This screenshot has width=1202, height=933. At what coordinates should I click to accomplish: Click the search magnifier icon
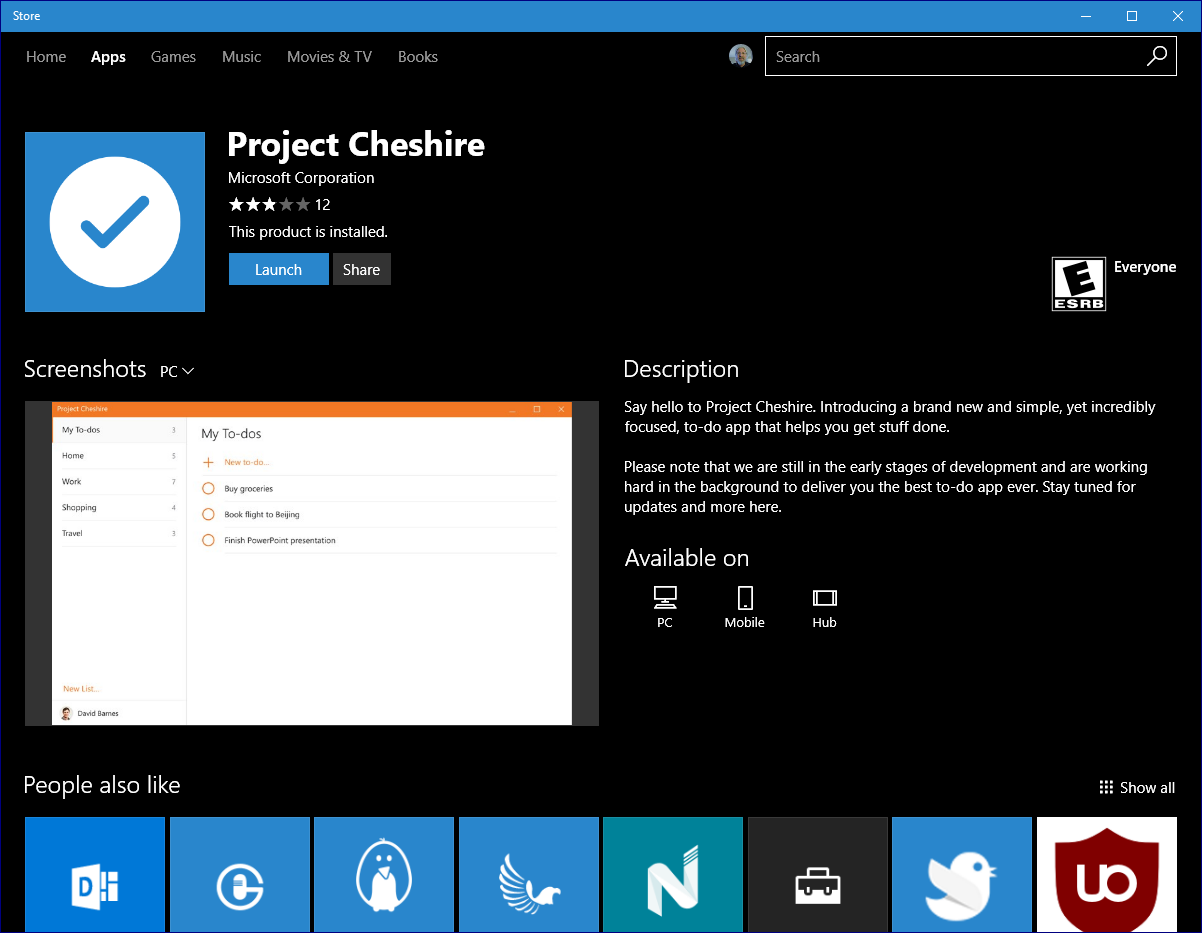[x=1156, y=57]
